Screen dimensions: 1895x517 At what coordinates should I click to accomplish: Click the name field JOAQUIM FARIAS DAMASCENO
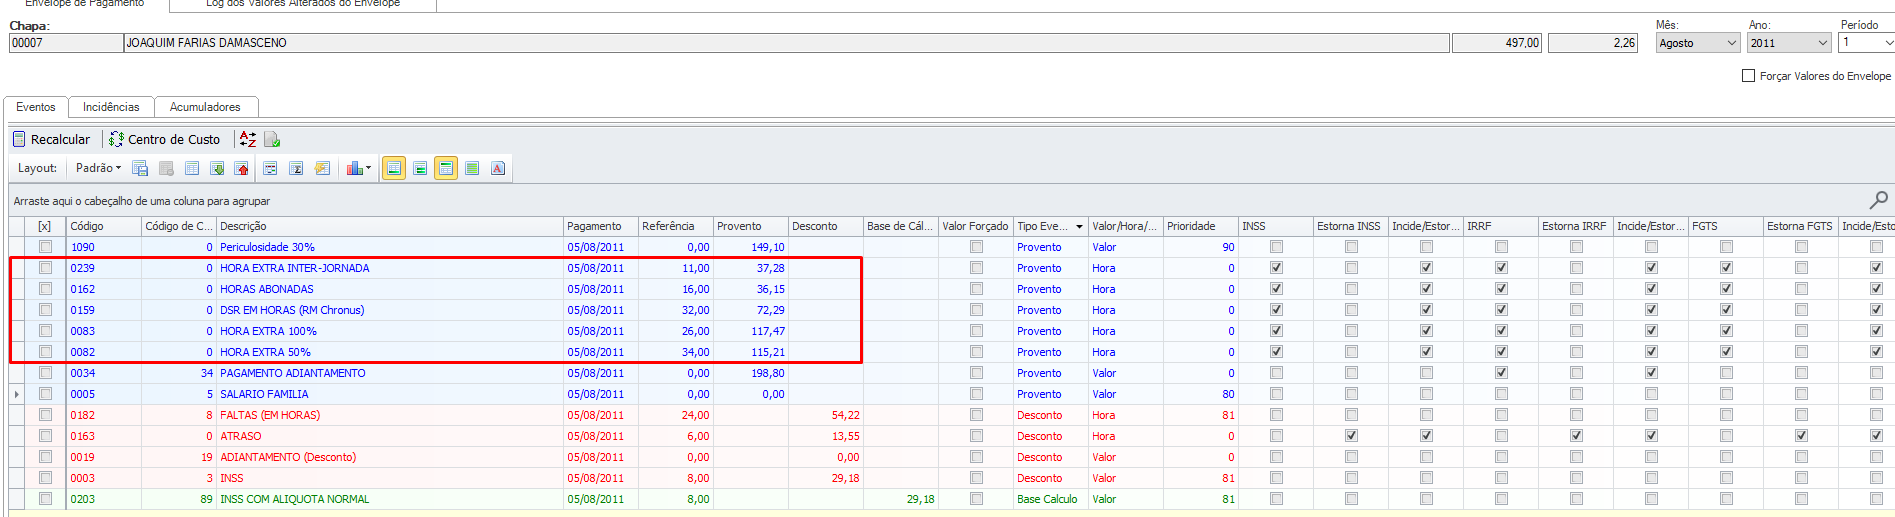tap(786, 43)
